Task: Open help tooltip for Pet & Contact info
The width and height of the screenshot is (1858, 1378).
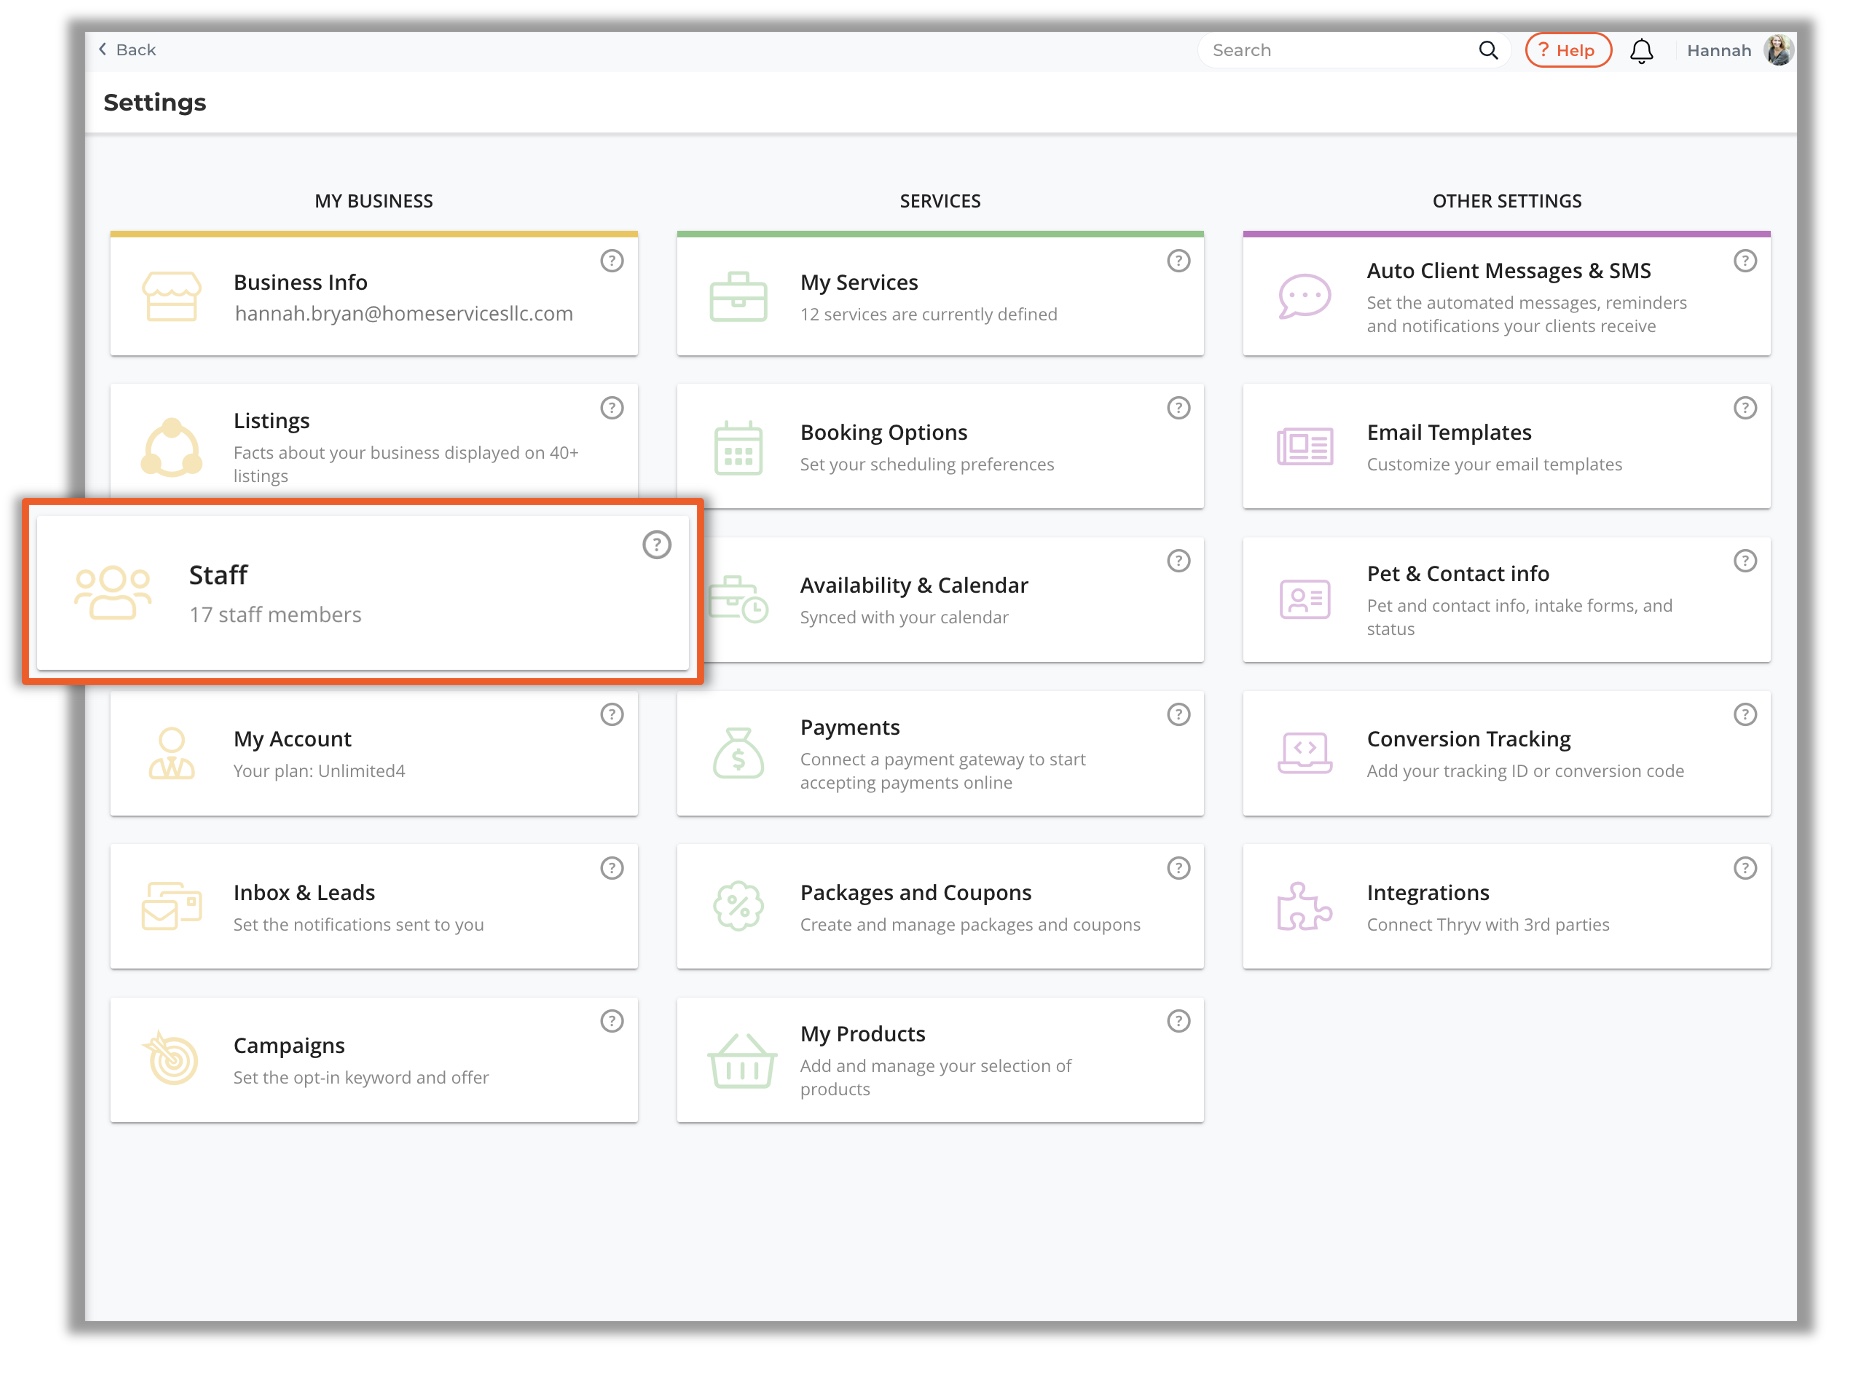Action: click(1745, 561)
